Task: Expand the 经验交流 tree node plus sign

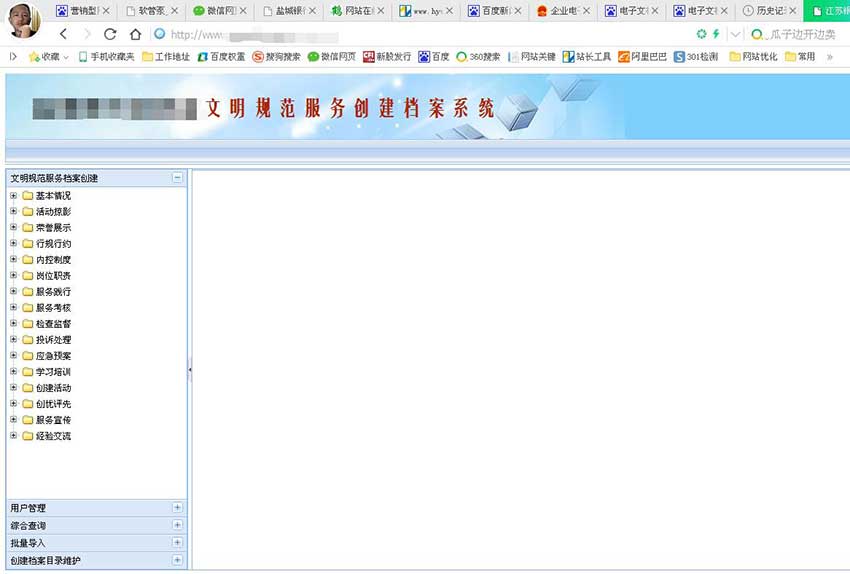Action: 14,436
